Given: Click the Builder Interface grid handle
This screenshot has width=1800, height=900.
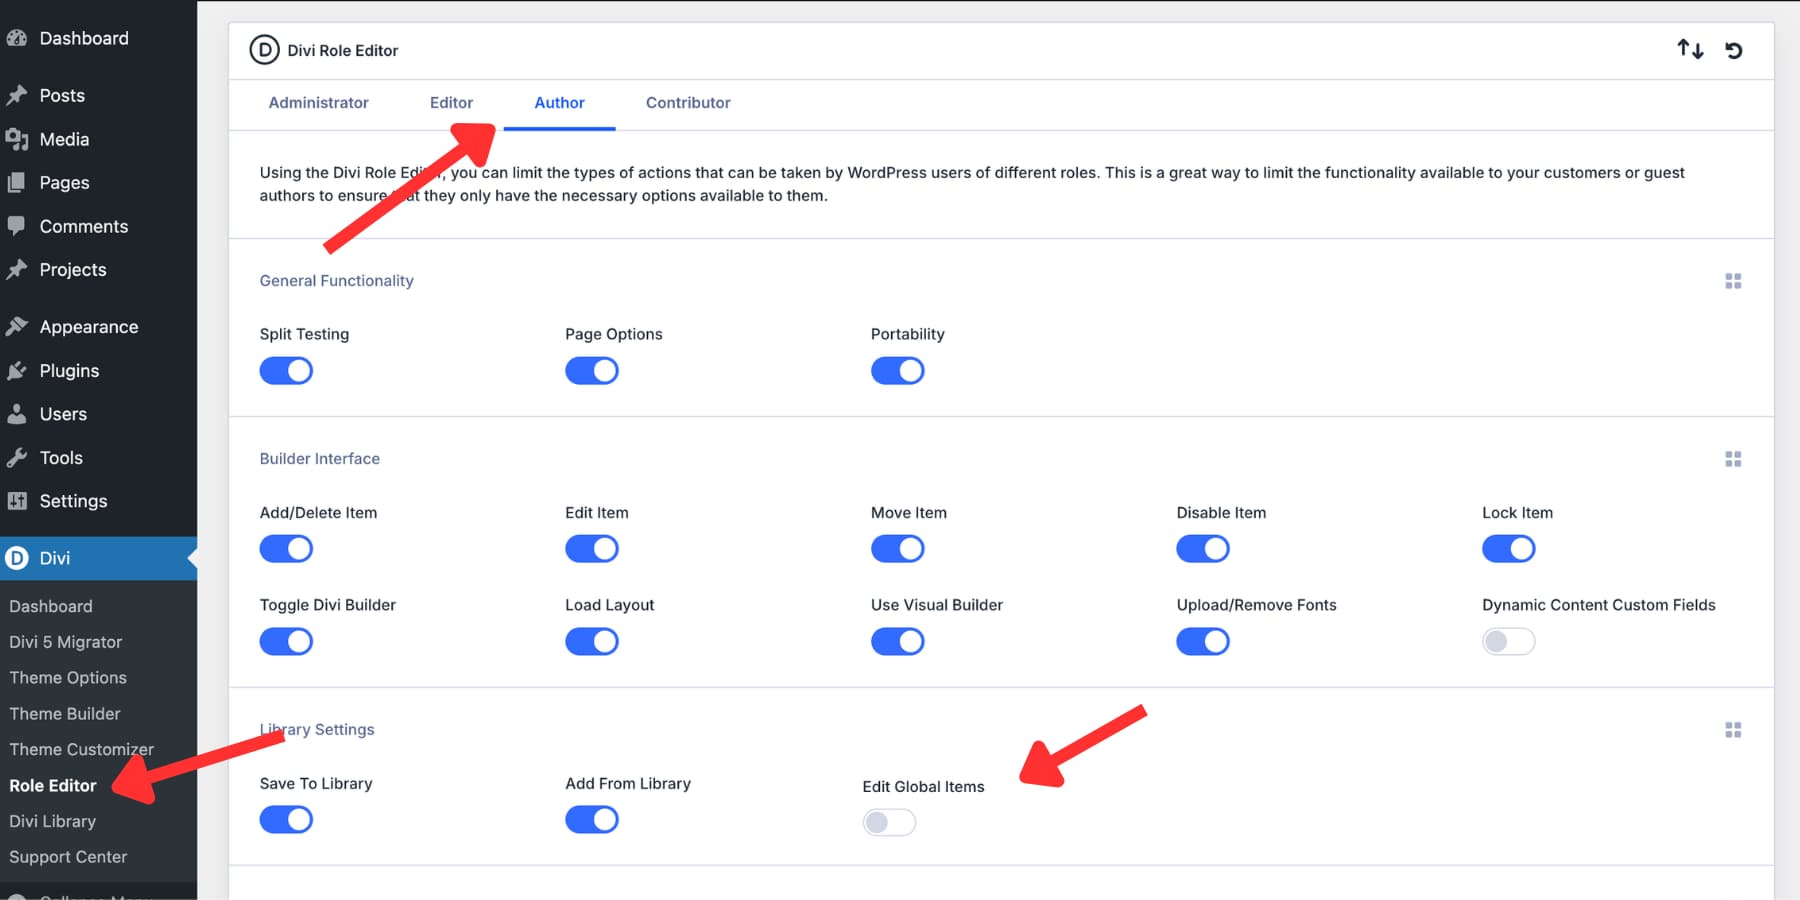Looking at the screenshot, I should tap(1733, 459).
